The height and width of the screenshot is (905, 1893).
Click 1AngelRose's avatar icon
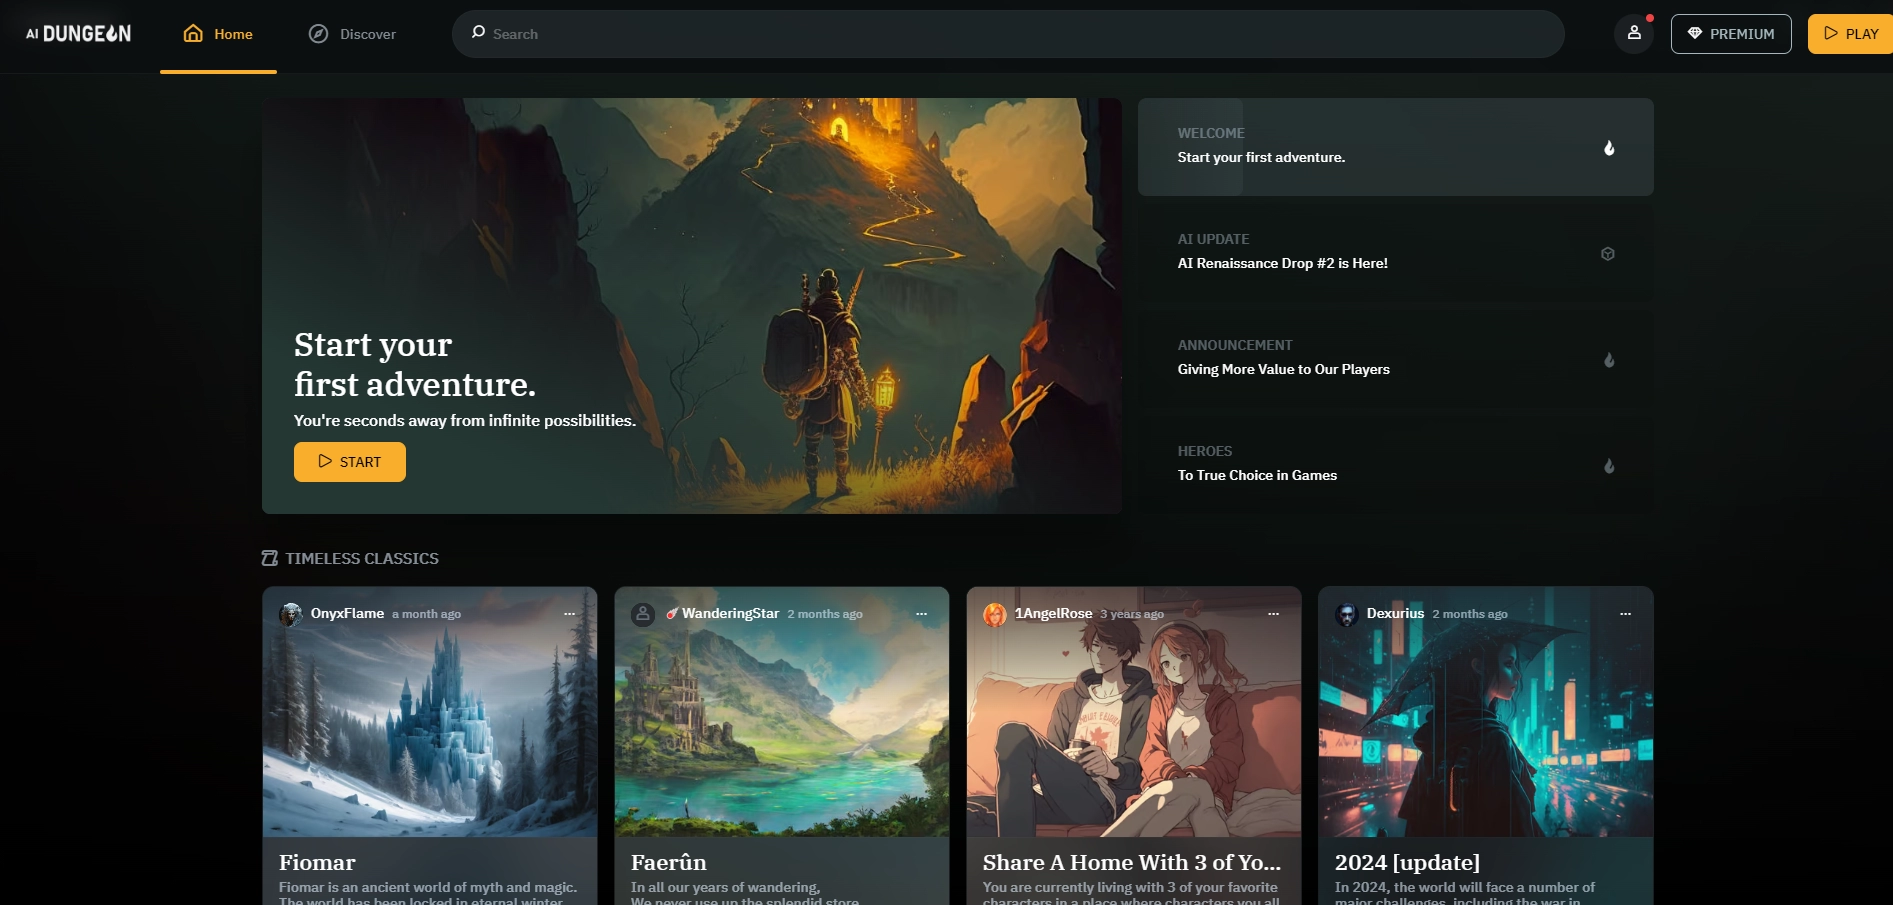click(995, 614)
